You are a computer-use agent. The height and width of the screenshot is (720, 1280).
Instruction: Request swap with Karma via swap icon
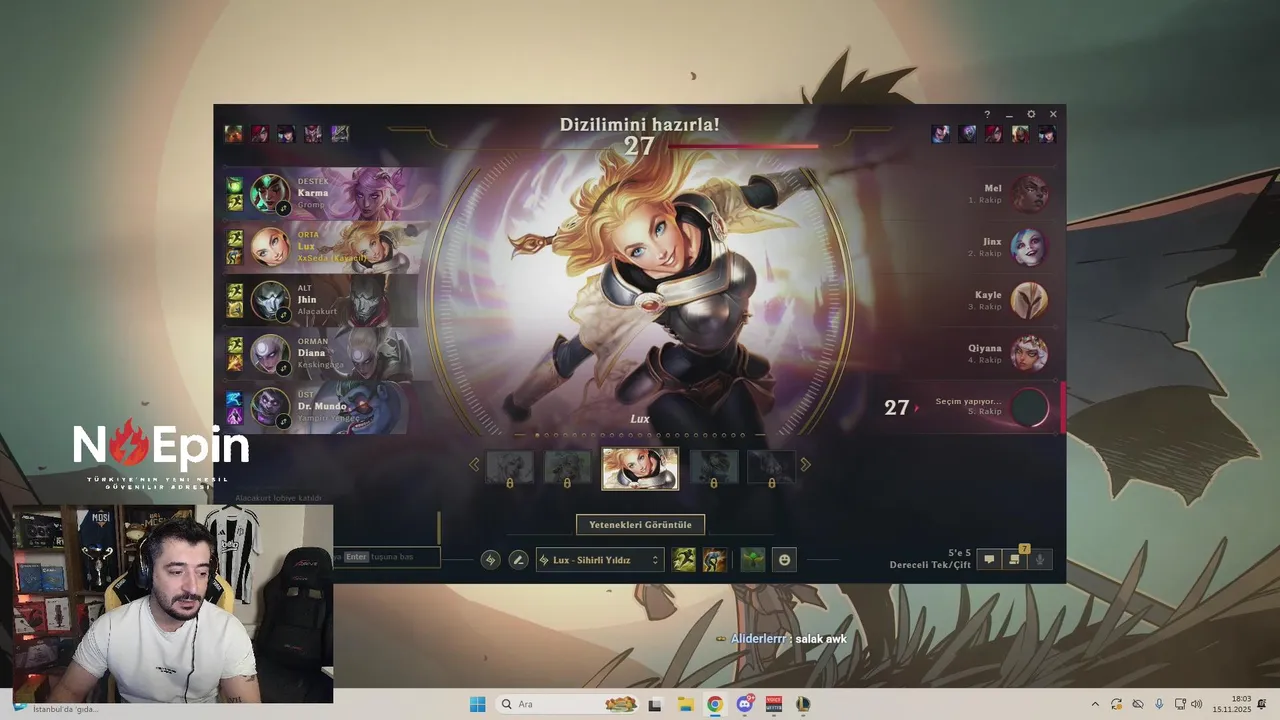pos(284,208)
